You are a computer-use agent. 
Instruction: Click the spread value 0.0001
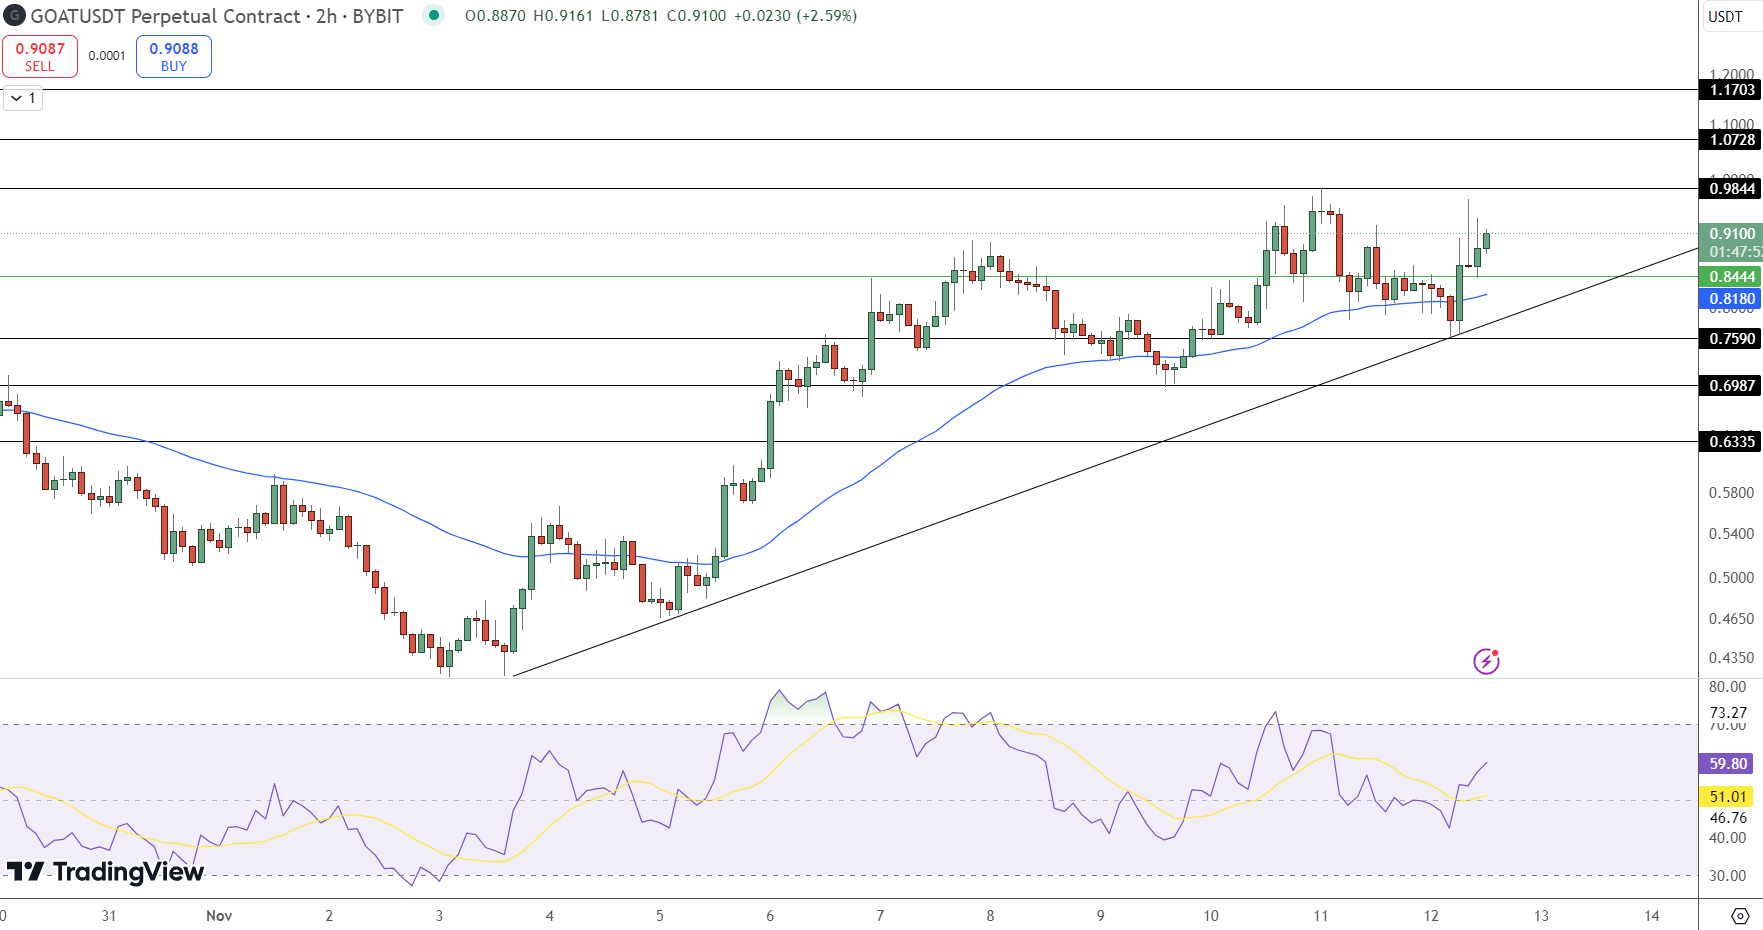click(107, 56)
